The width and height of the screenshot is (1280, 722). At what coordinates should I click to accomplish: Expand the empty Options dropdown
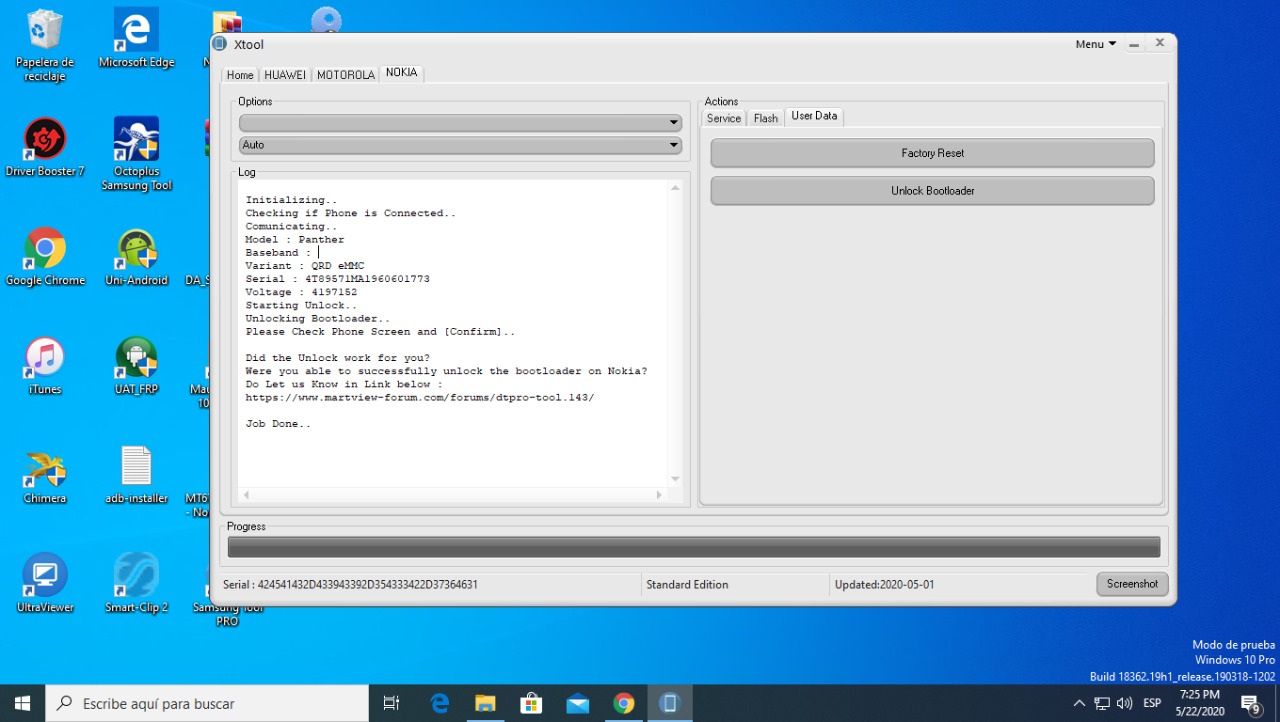[460, 123]
